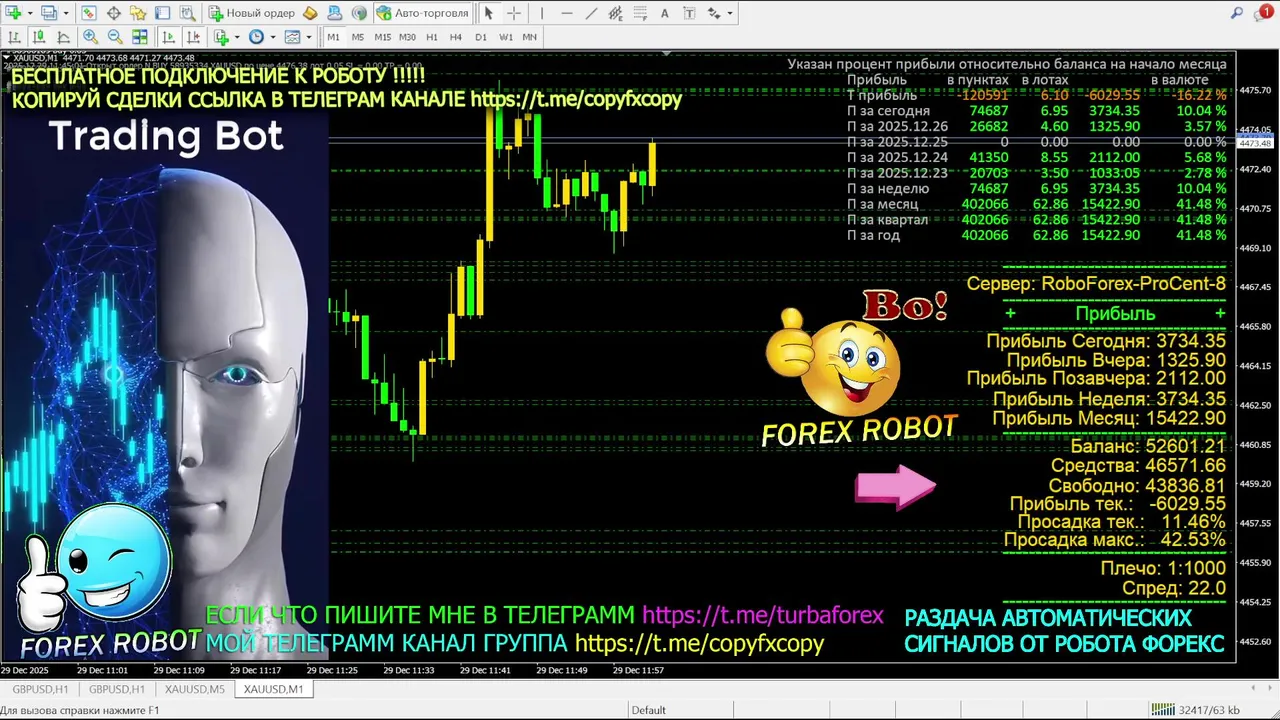
Task: Toggle chart shift from right edge
Action: pos(193,37)
